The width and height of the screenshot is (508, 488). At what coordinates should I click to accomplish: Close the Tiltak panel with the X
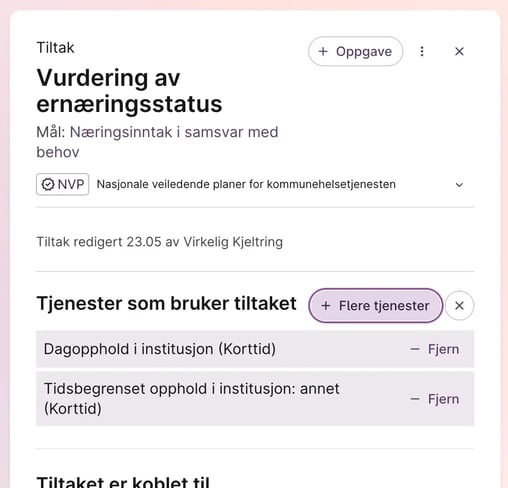pos(459,51)
